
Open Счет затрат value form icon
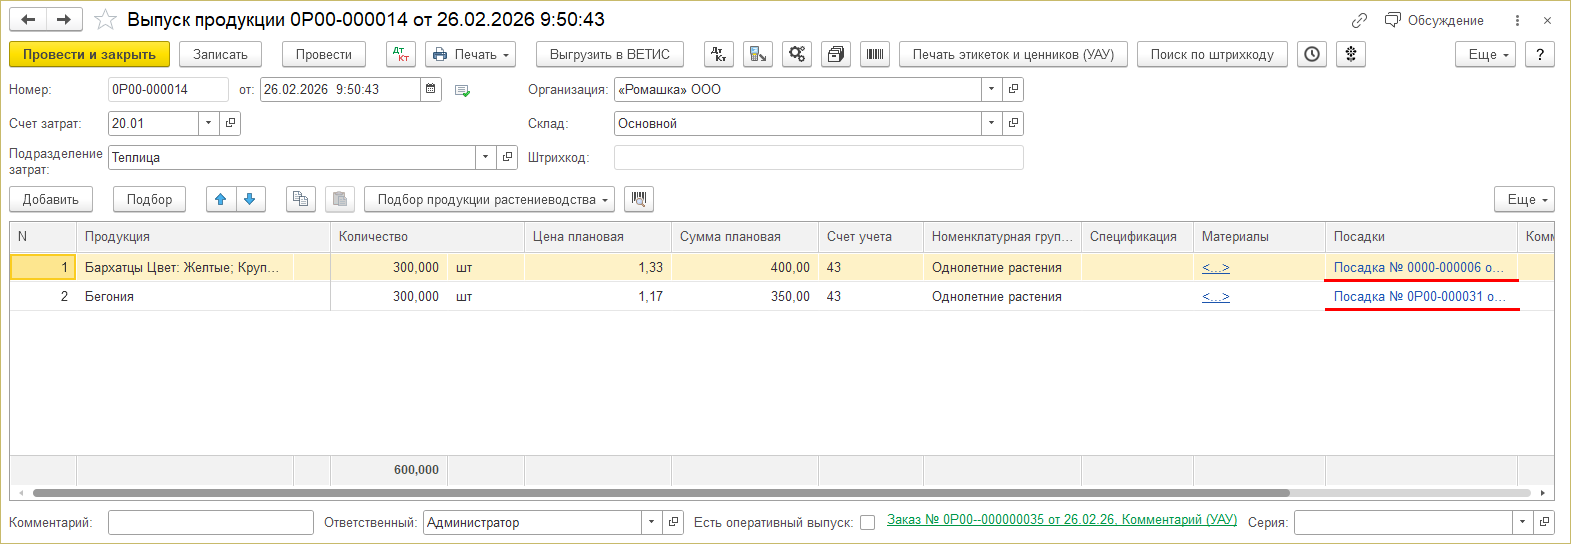point(230,123)
